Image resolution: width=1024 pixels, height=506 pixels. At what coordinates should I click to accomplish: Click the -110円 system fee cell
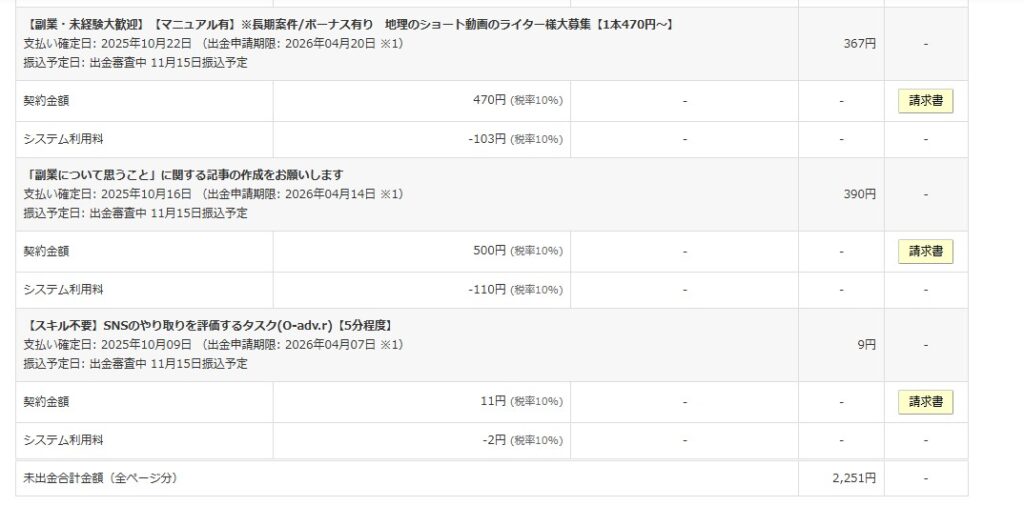487,290
